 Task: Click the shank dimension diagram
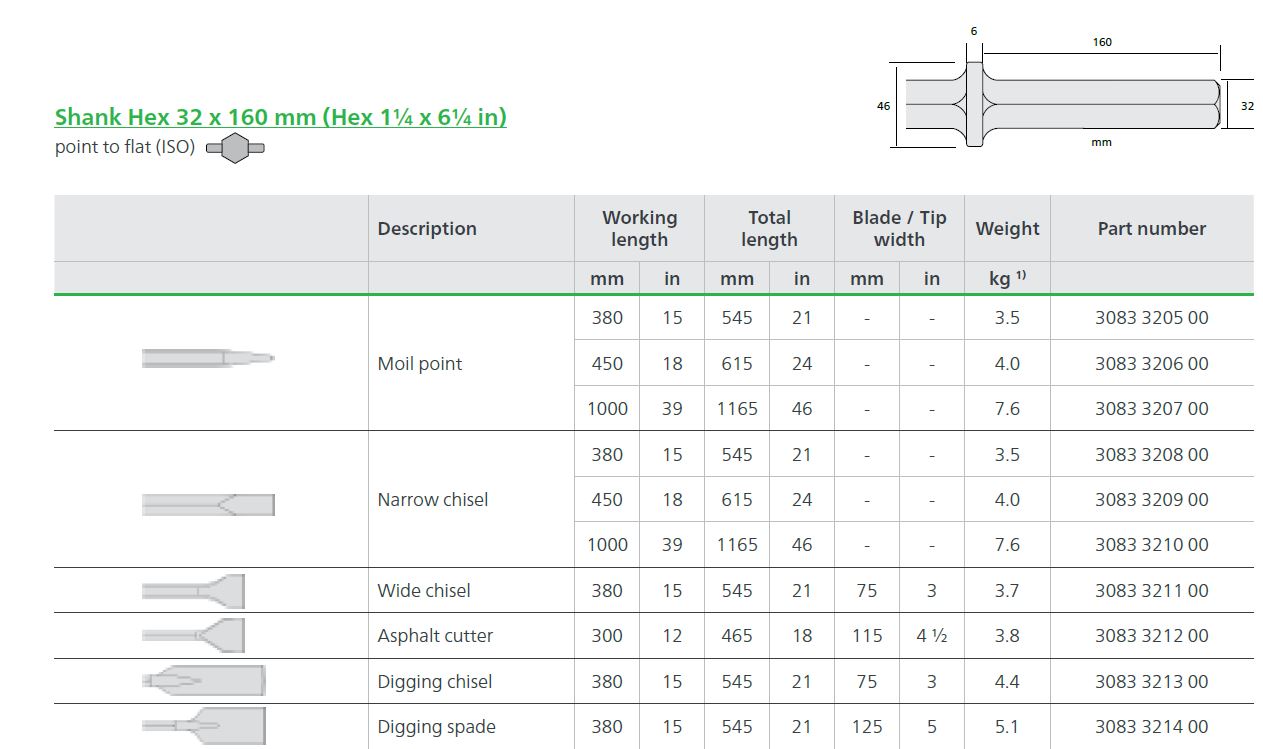tap(1065, 88)
